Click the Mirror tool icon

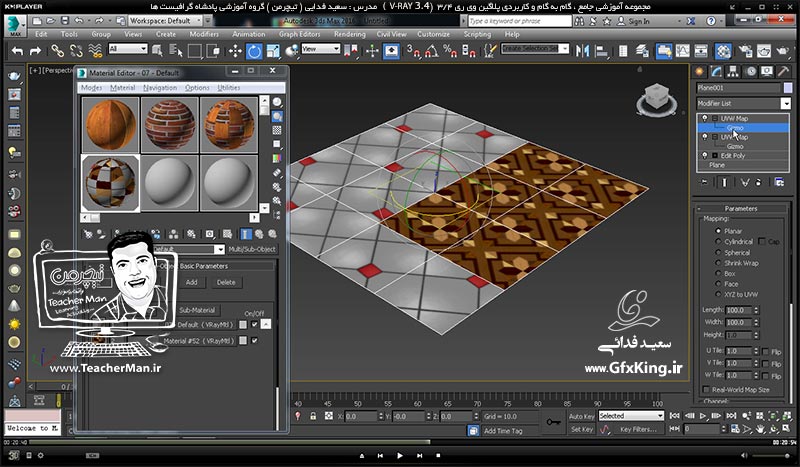(582, 51)
